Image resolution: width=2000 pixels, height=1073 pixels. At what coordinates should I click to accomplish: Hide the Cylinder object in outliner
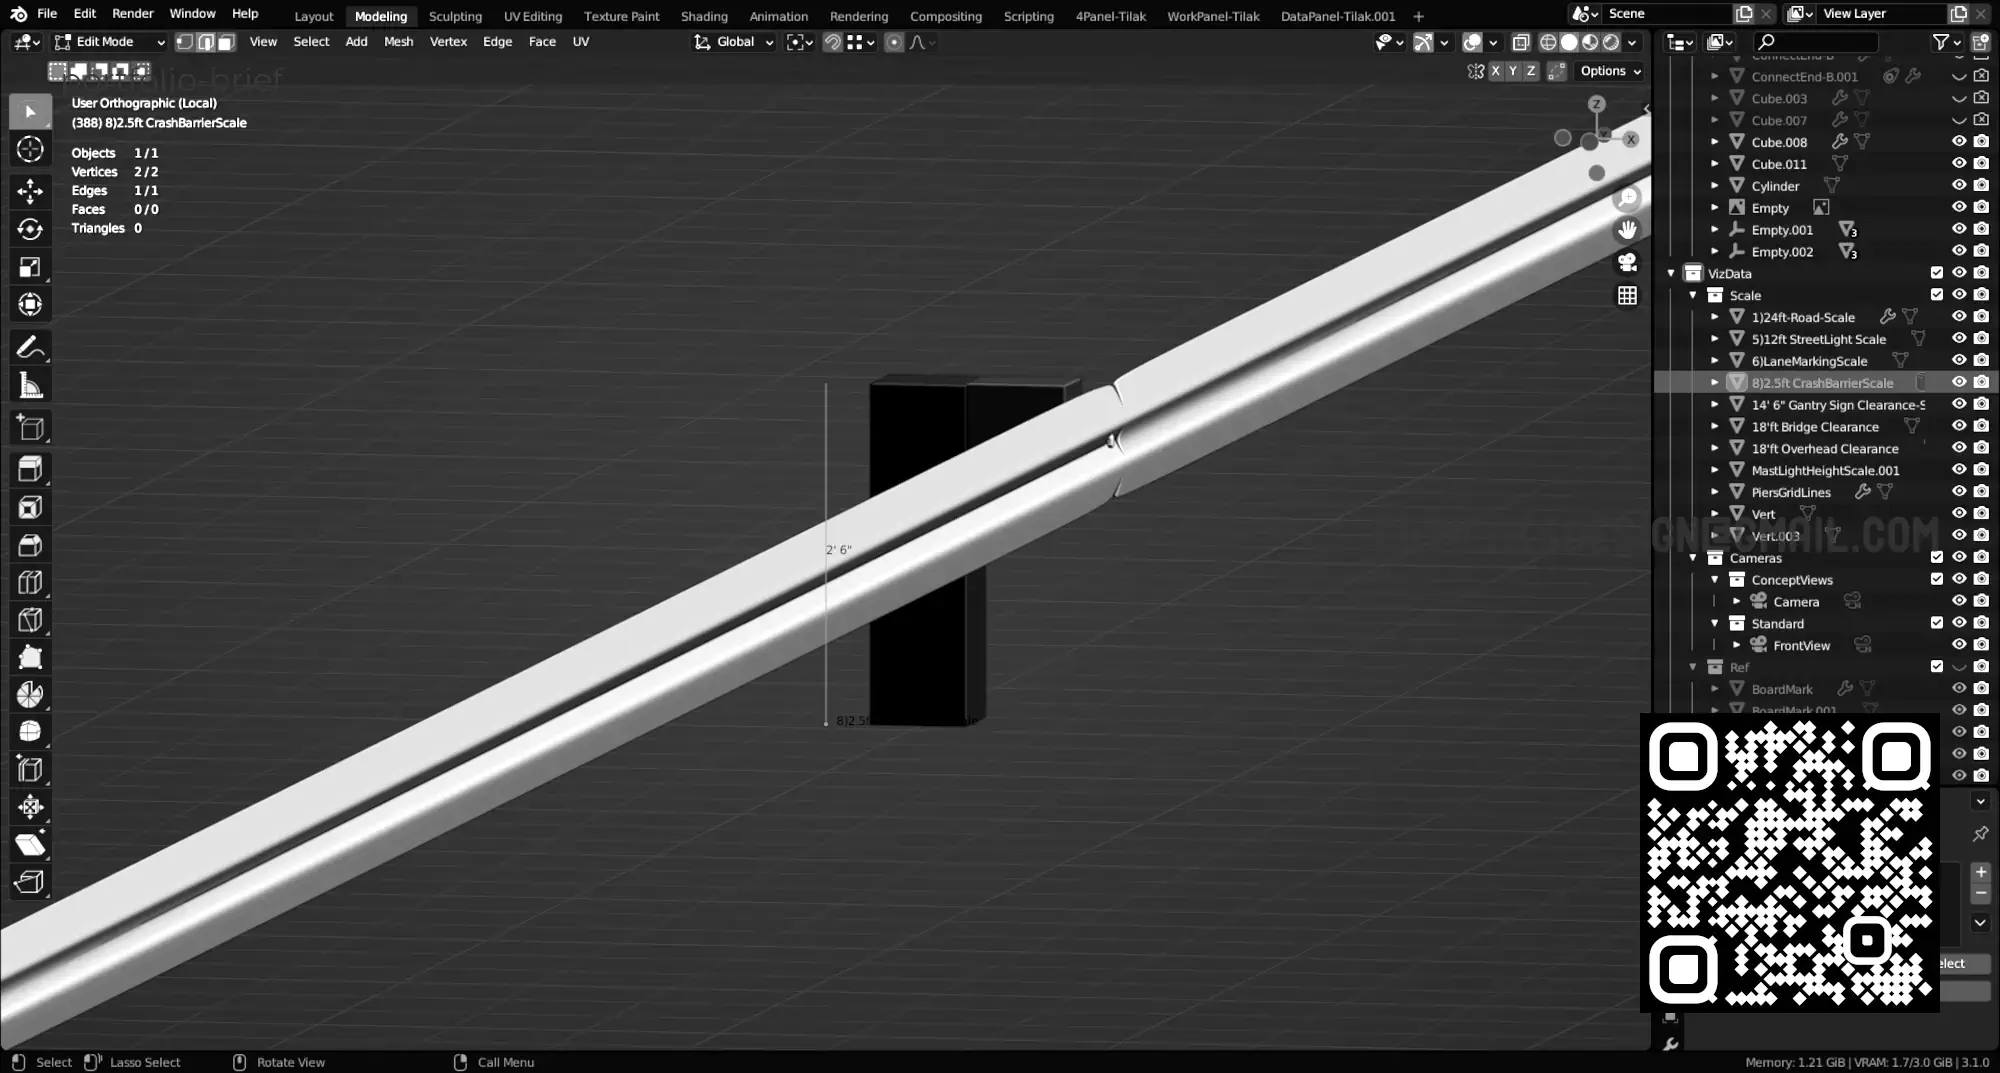[1958, 185]
